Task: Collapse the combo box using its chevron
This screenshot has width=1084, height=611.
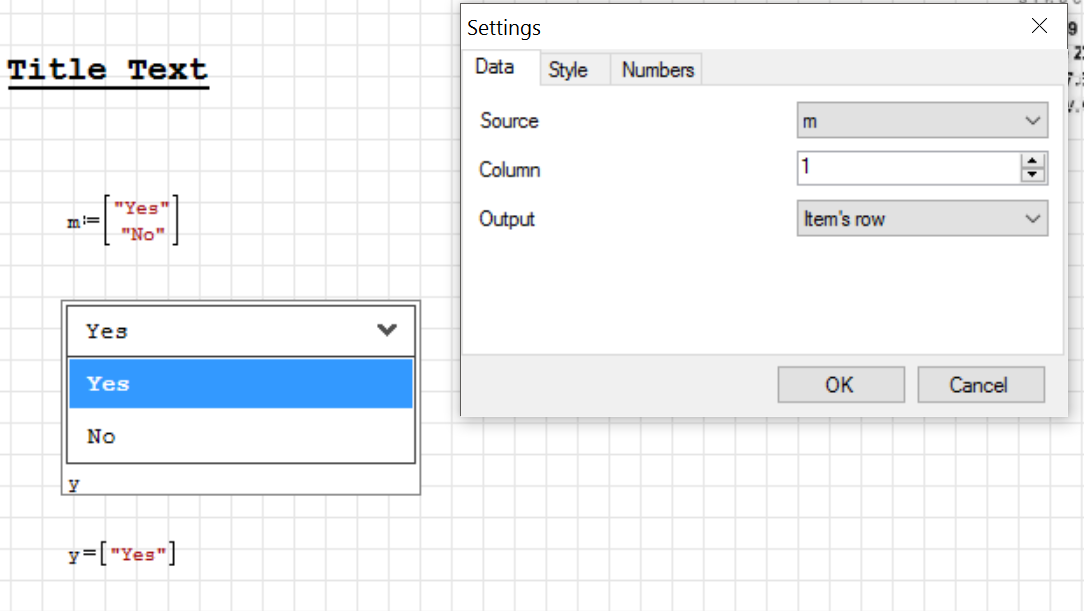Action: coord(387,331)
